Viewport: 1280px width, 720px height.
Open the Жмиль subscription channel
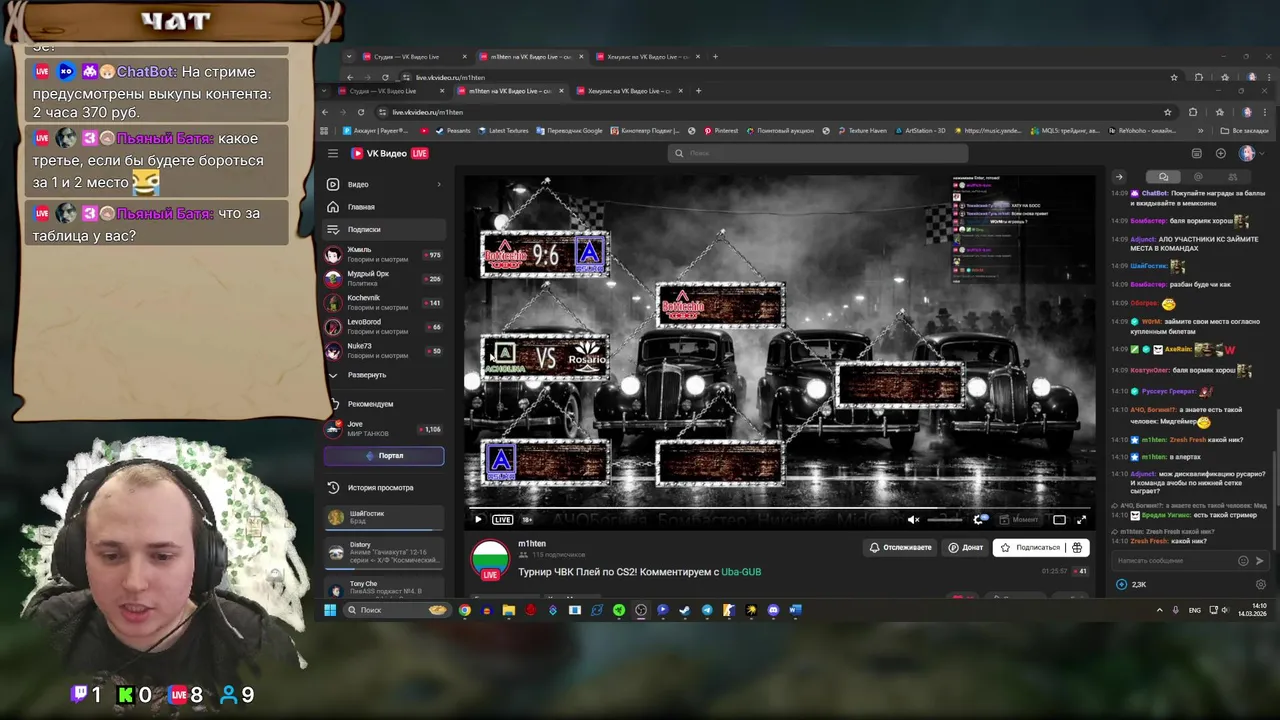(x=384, y=254)
